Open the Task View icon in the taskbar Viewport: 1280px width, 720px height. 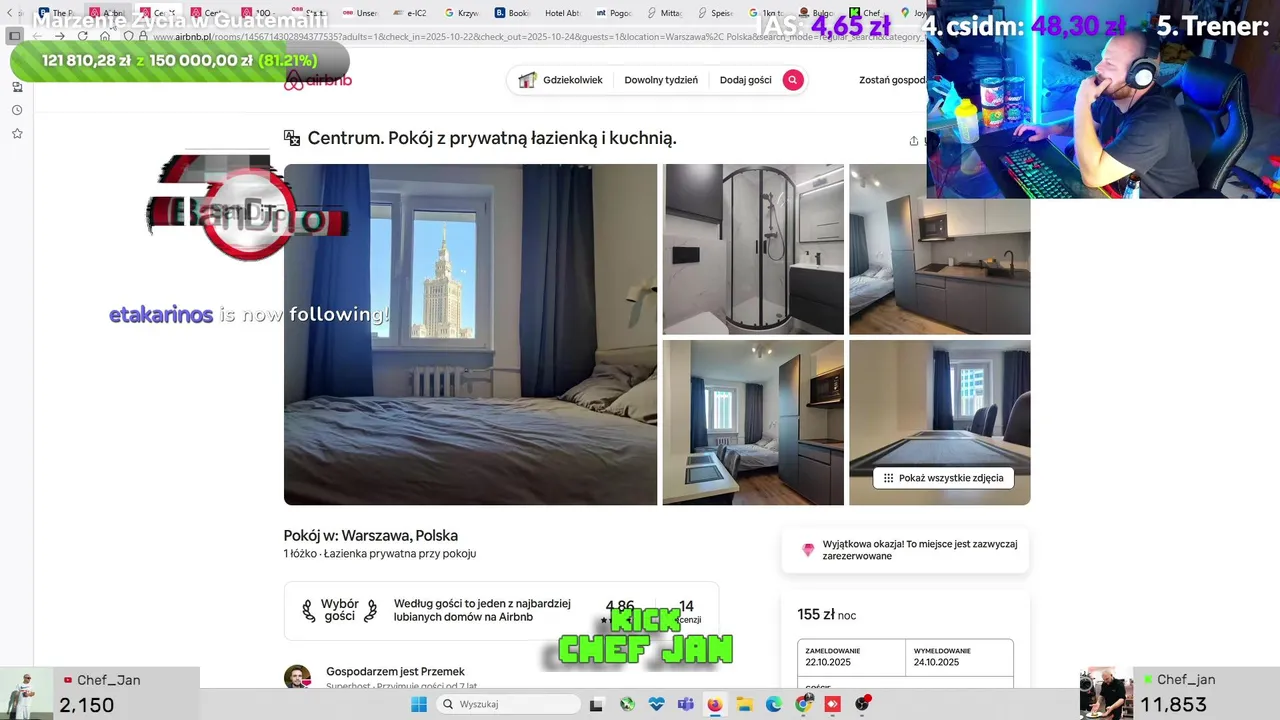click(596, 704)
